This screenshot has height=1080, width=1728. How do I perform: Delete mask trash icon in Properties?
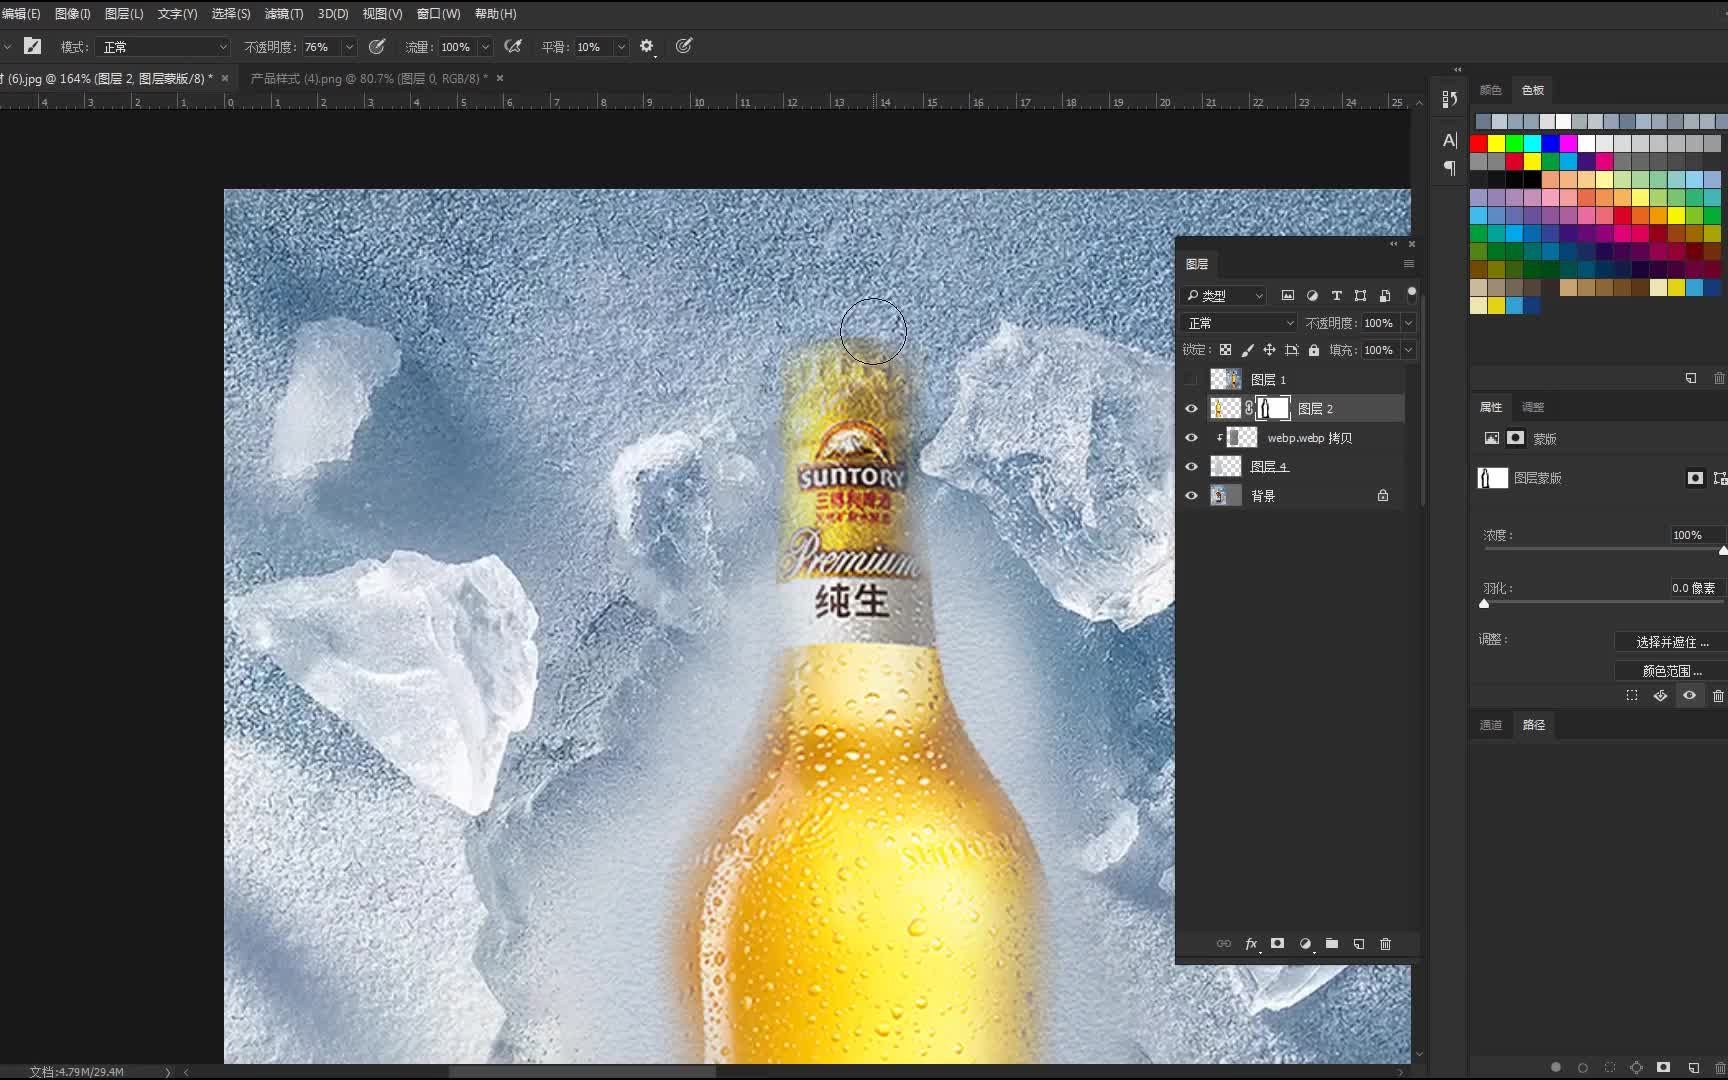(1718, 696)
